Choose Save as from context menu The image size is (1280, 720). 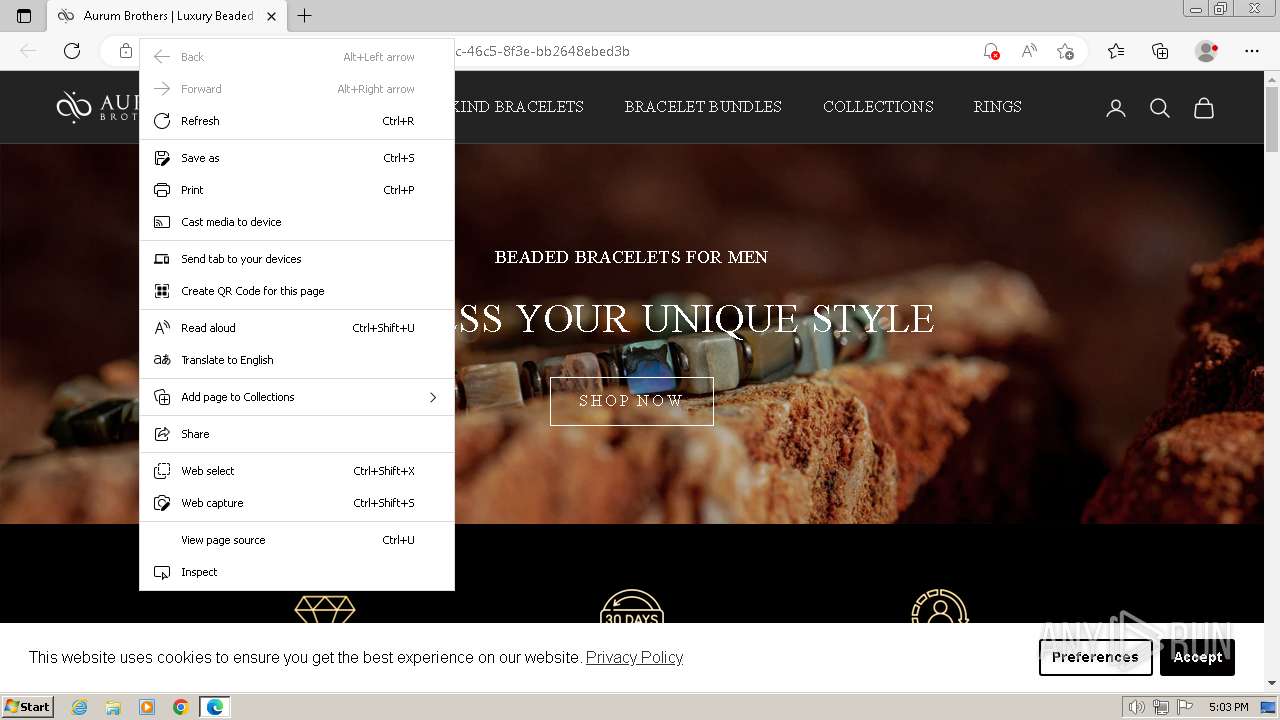(x=297, y=158)
